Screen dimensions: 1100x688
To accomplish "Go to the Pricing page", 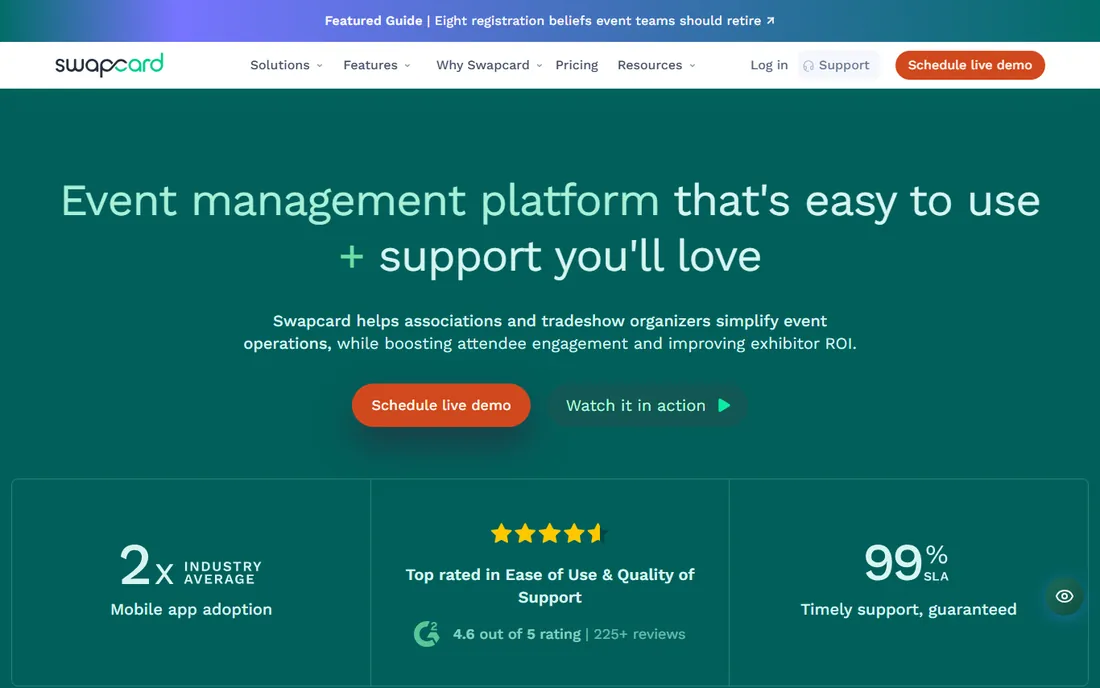I will point(577,65).
